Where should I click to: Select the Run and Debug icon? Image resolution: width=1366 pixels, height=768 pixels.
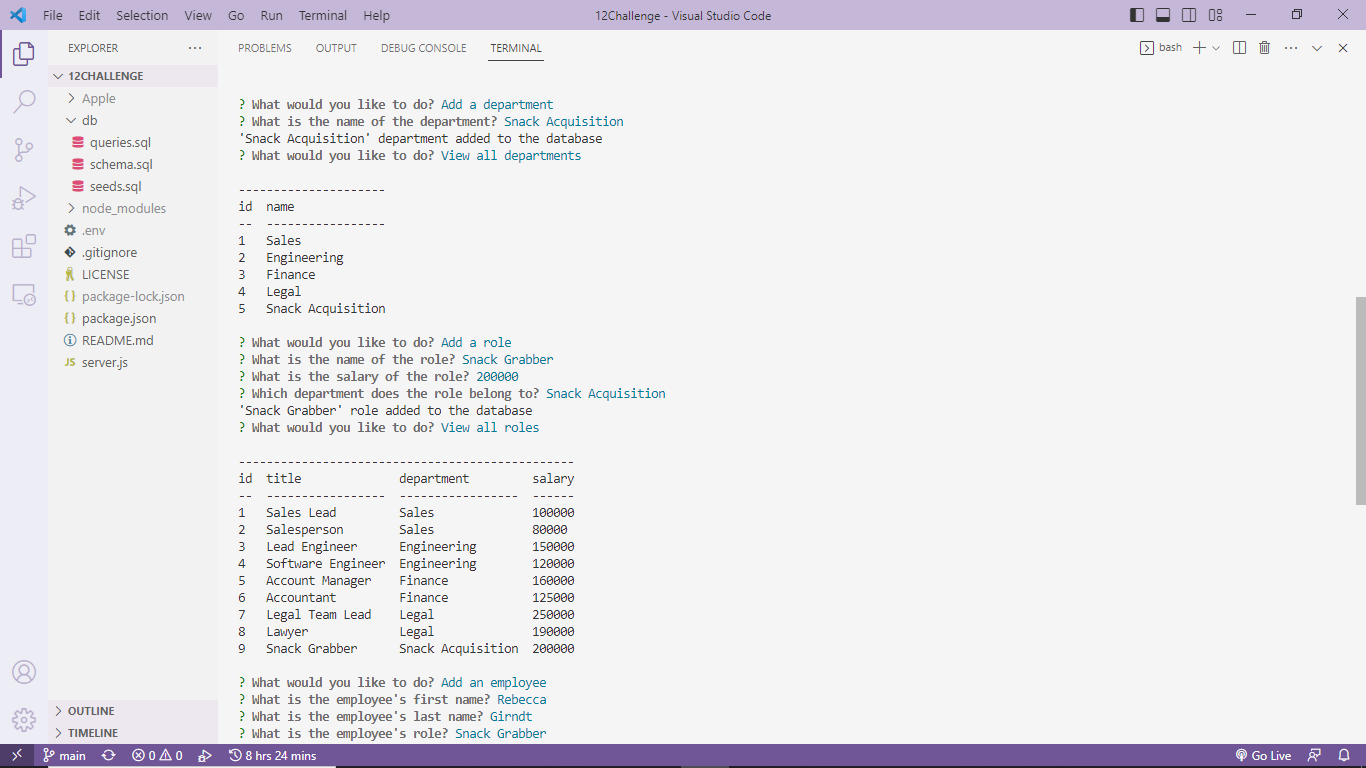coord(24,198)
